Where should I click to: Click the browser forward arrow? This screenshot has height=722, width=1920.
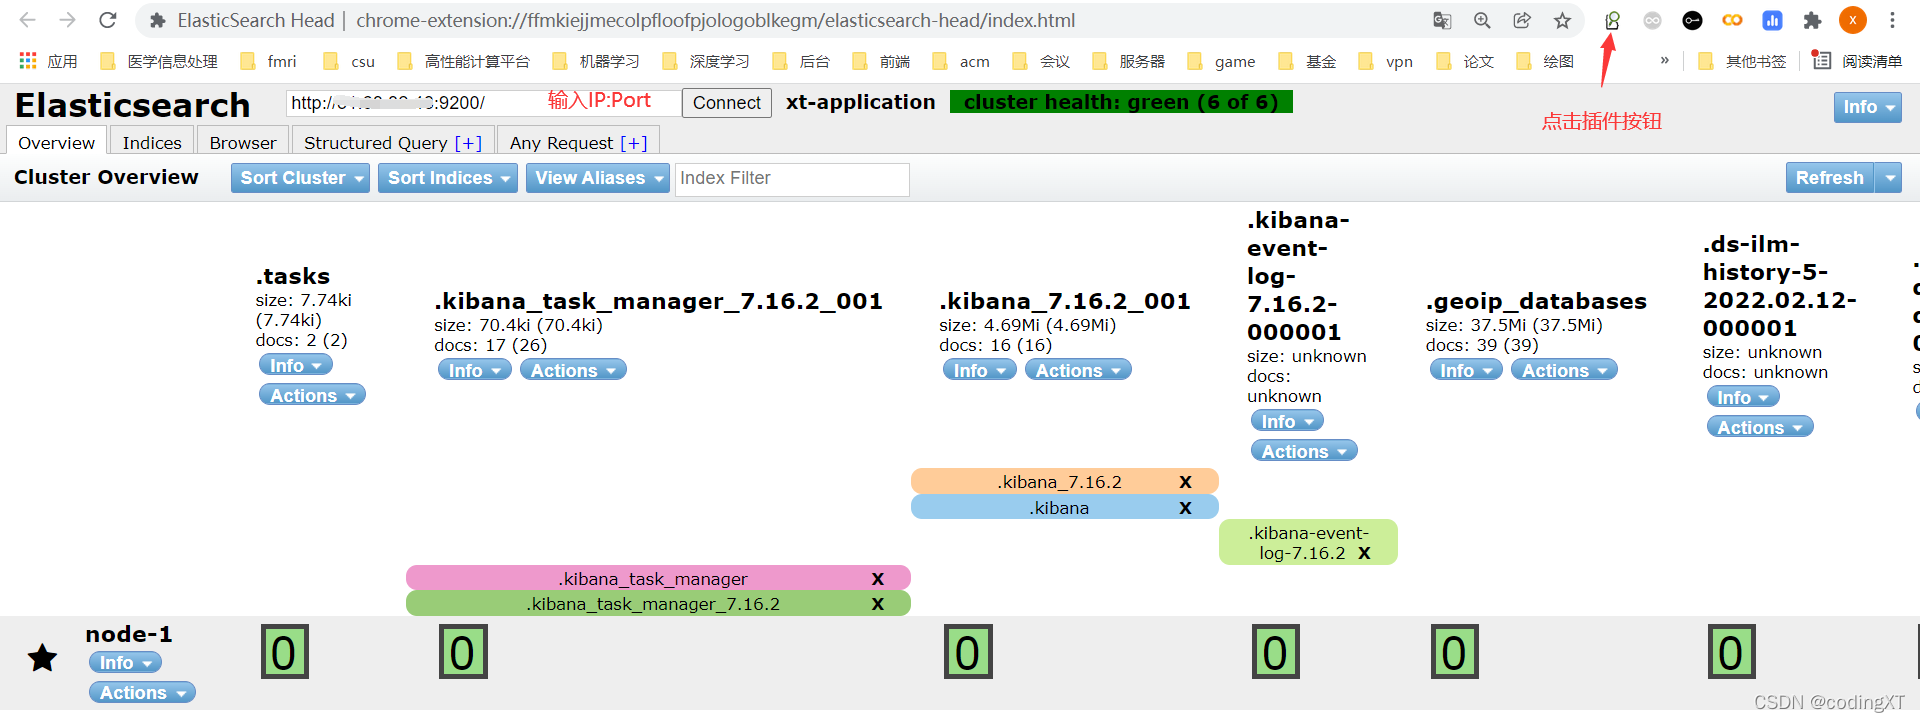pyautogui.click(x=67, y=20)
